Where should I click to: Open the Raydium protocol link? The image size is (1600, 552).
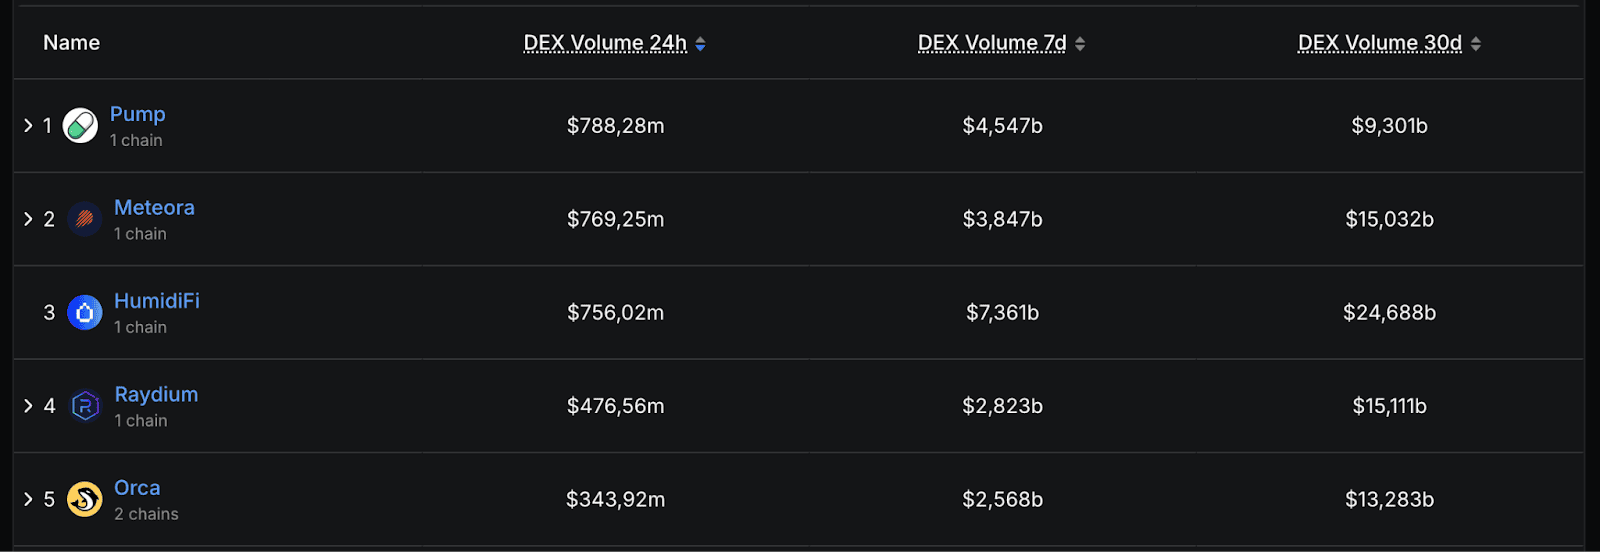pyautogui.click(x=156, y=394)
